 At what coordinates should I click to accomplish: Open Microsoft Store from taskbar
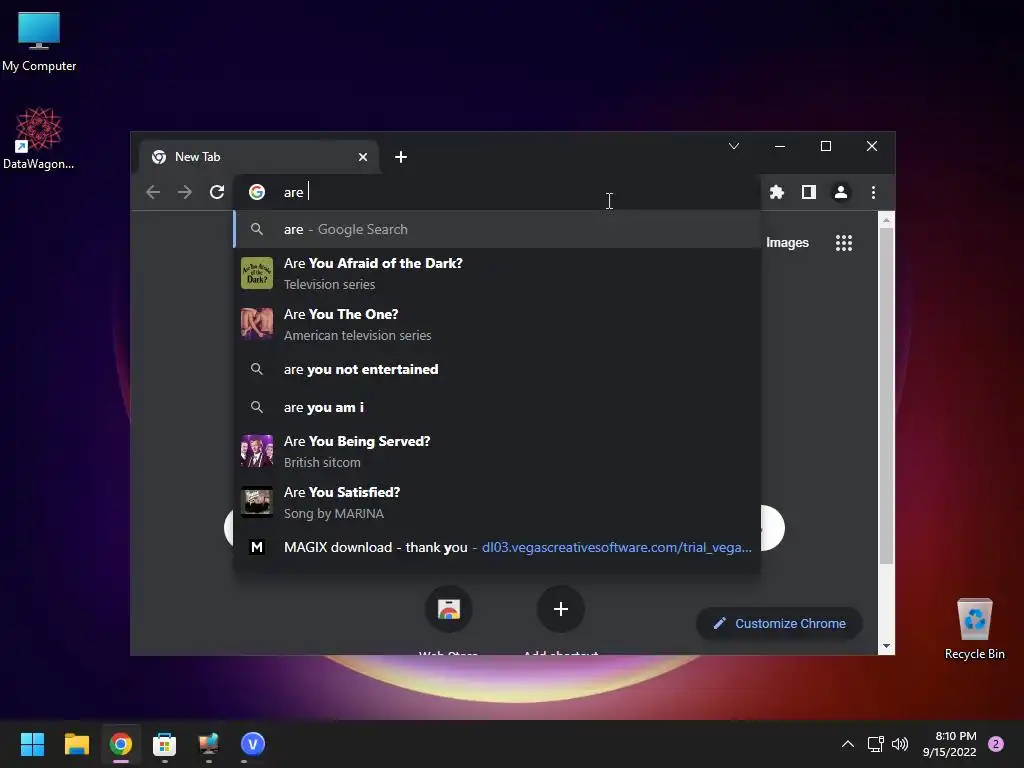click(165, 744)
